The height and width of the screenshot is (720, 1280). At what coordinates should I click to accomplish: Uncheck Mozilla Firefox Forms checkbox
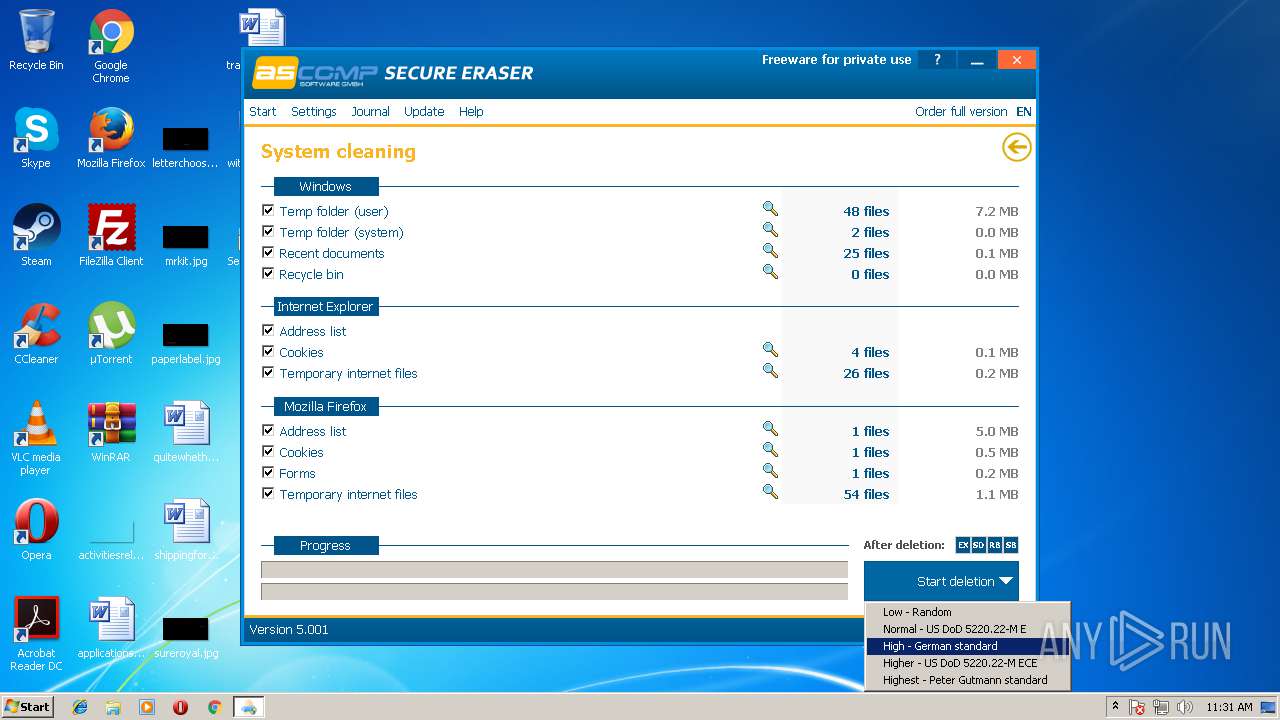click(268, 473)
